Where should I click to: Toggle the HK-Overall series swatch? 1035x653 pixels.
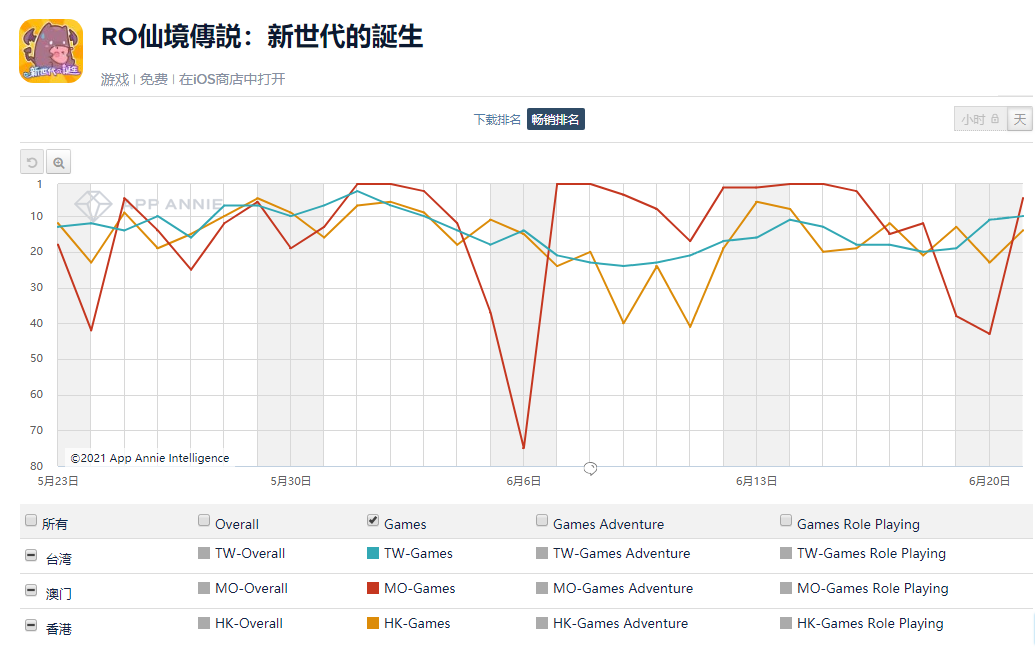click(204, 623)
